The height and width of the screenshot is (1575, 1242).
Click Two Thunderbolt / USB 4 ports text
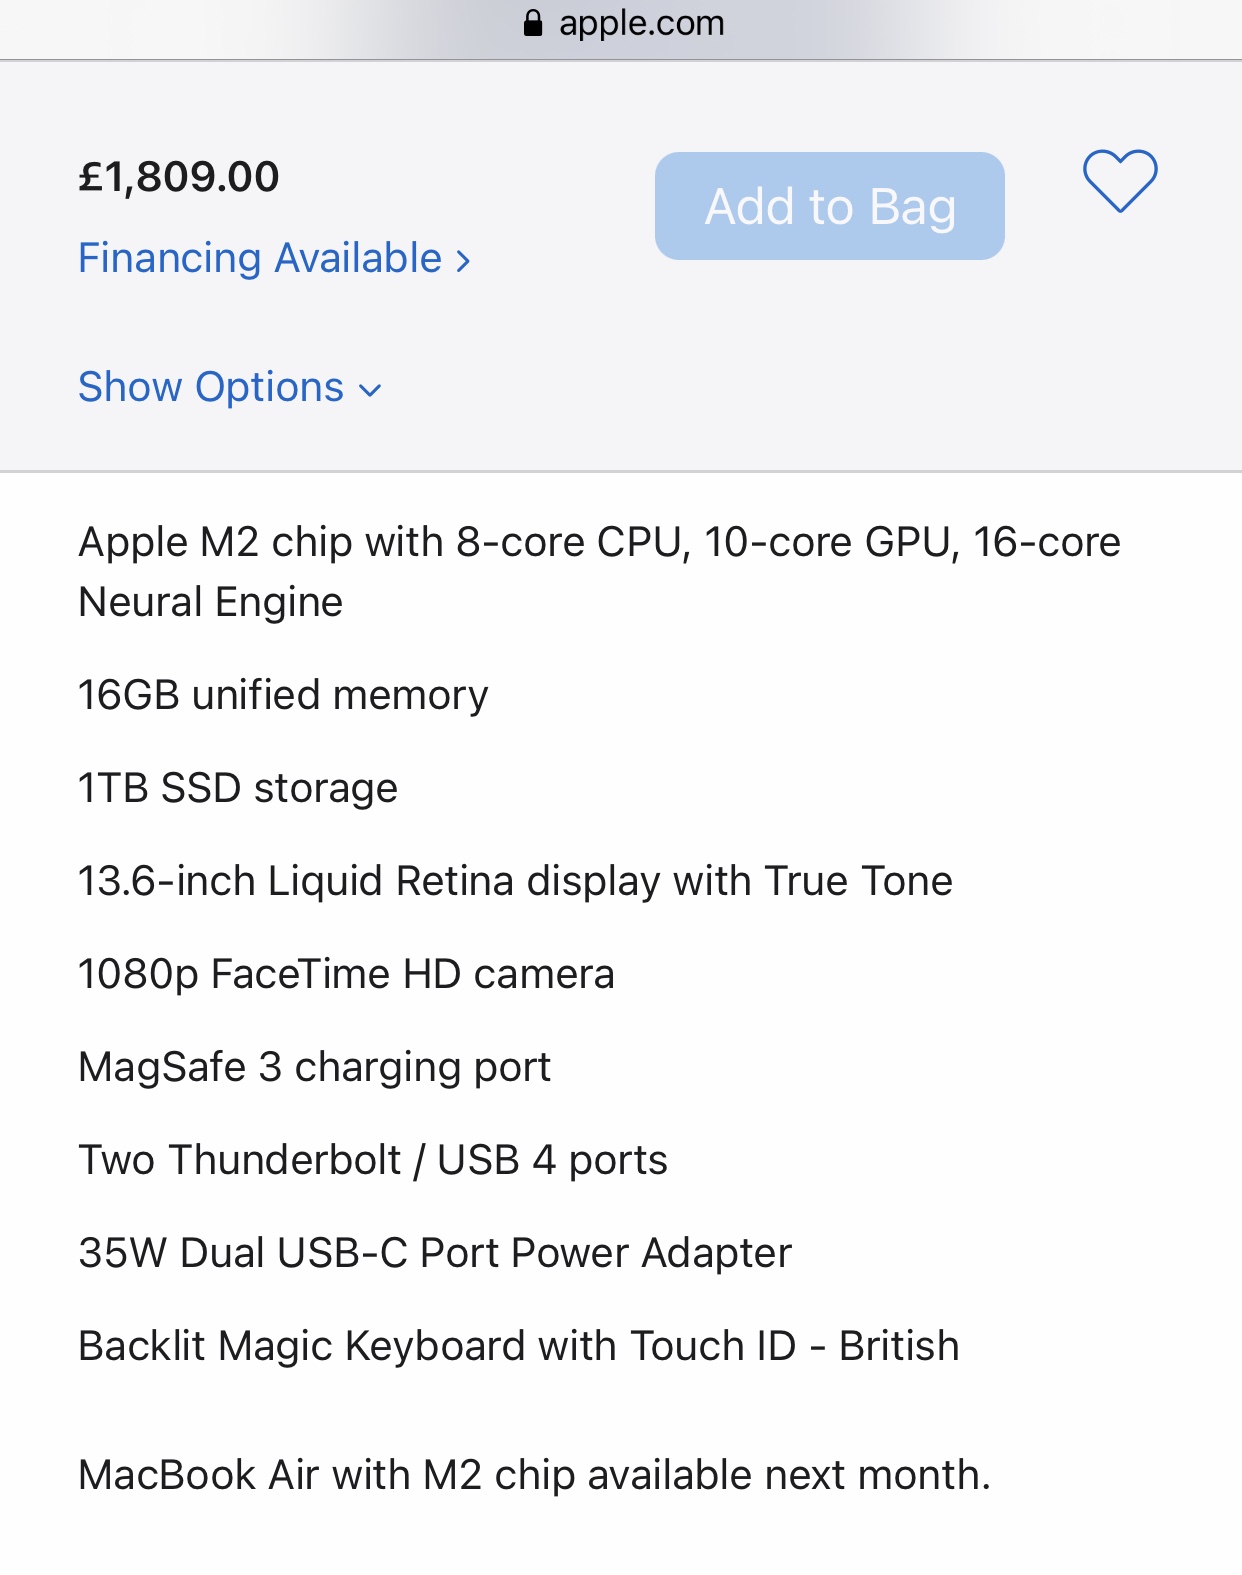[x=373, y=1160]
